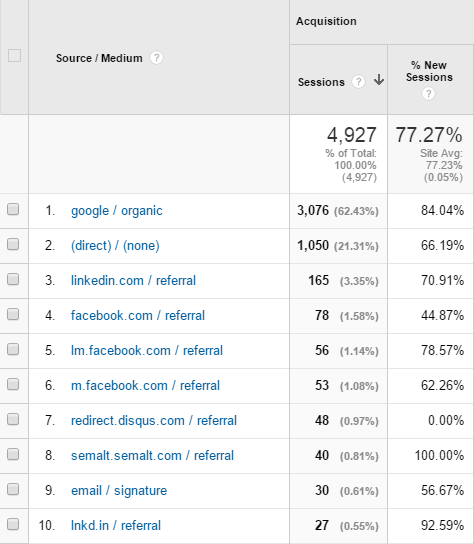Screen dimensions: 474x544
Task: Open redirect.disqus.com / referral link
Action: click(154, 420)
